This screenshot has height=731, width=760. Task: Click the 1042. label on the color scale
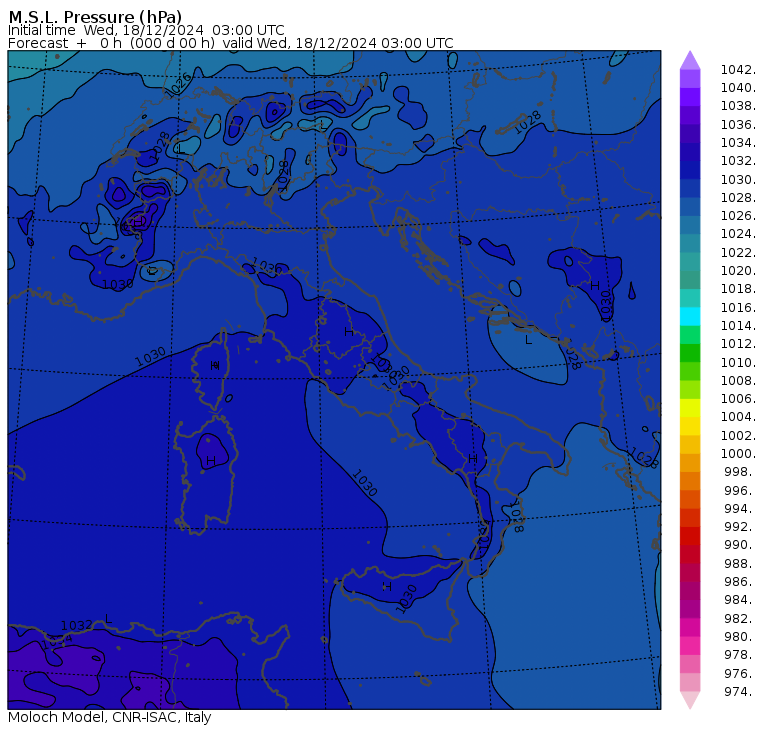pos(738,70)
